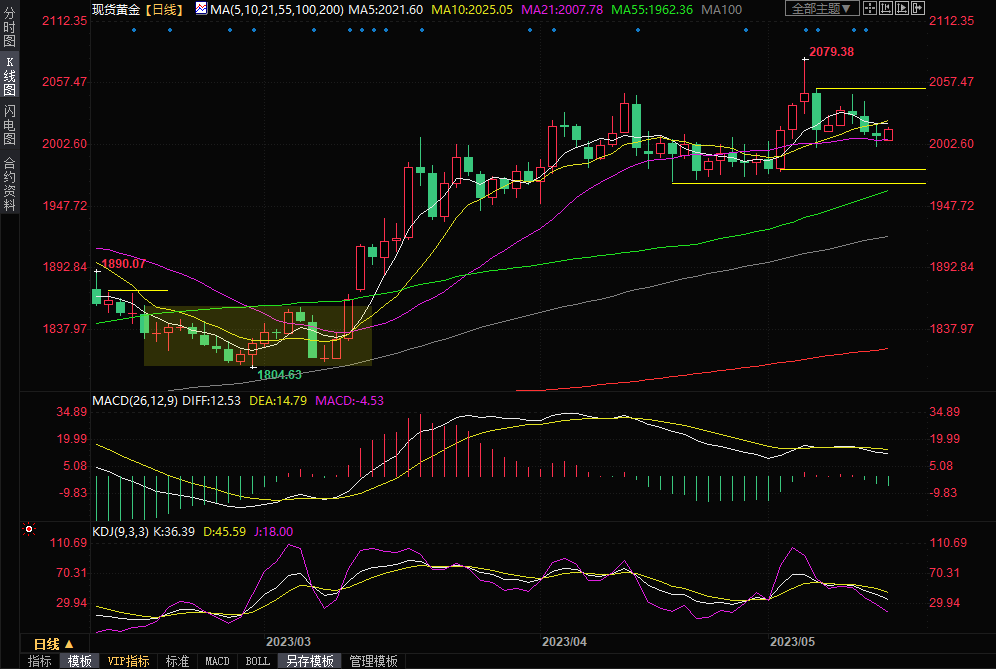Select the yellow highlighted rectangle on chart

pos(258,336)
